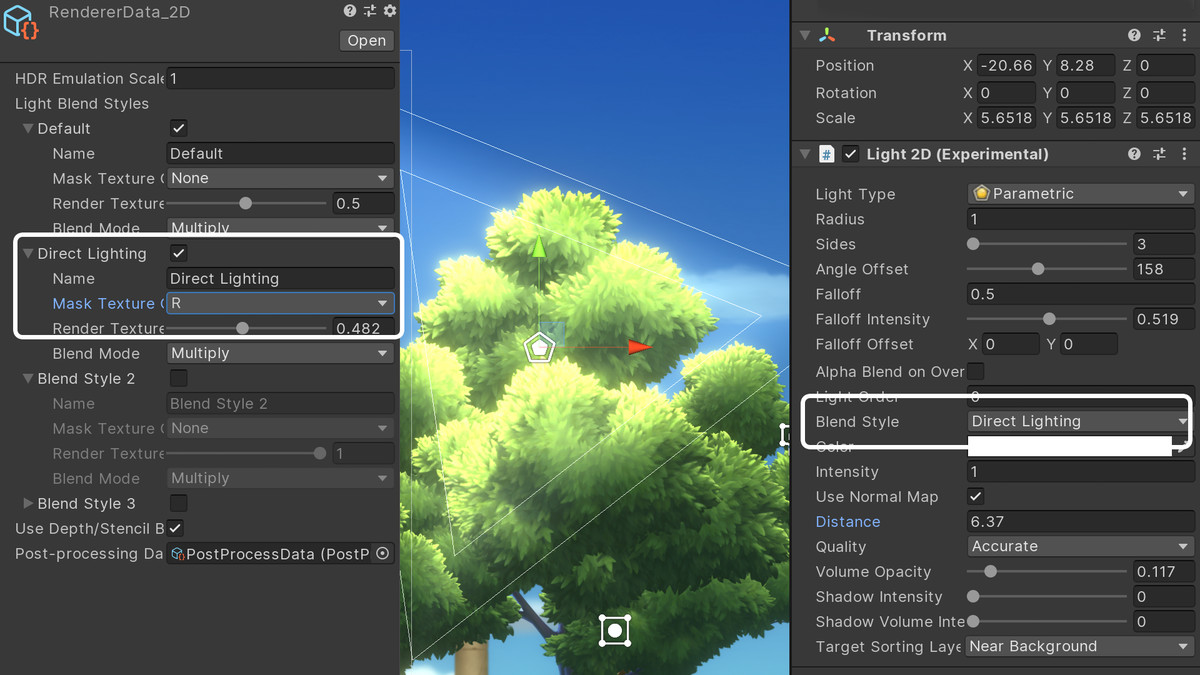The image size is (1200, 675).
Task: Toggle Use Depth/Stencil Buffer checkbox
Action: point(176,528)
